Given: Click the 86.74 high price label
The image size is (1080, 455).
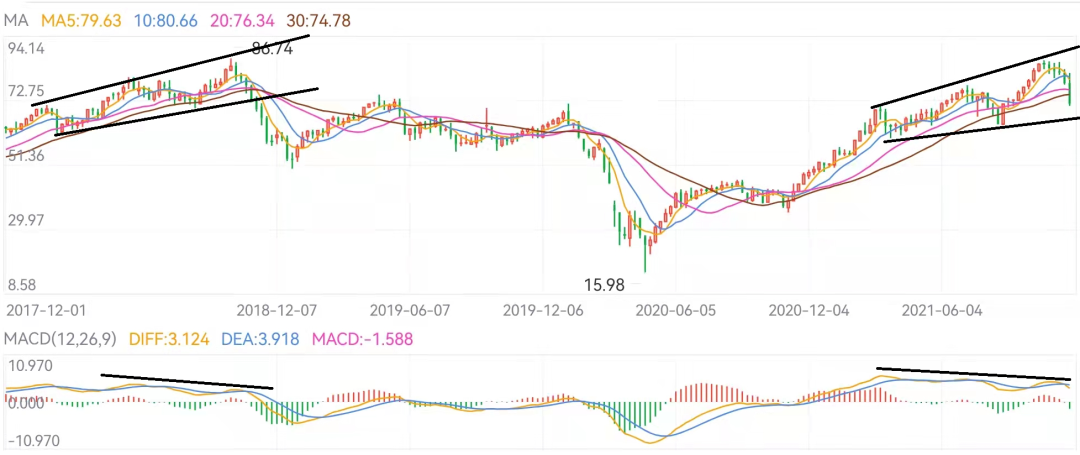Looking at the screenshot, I should tap(273, 48).
